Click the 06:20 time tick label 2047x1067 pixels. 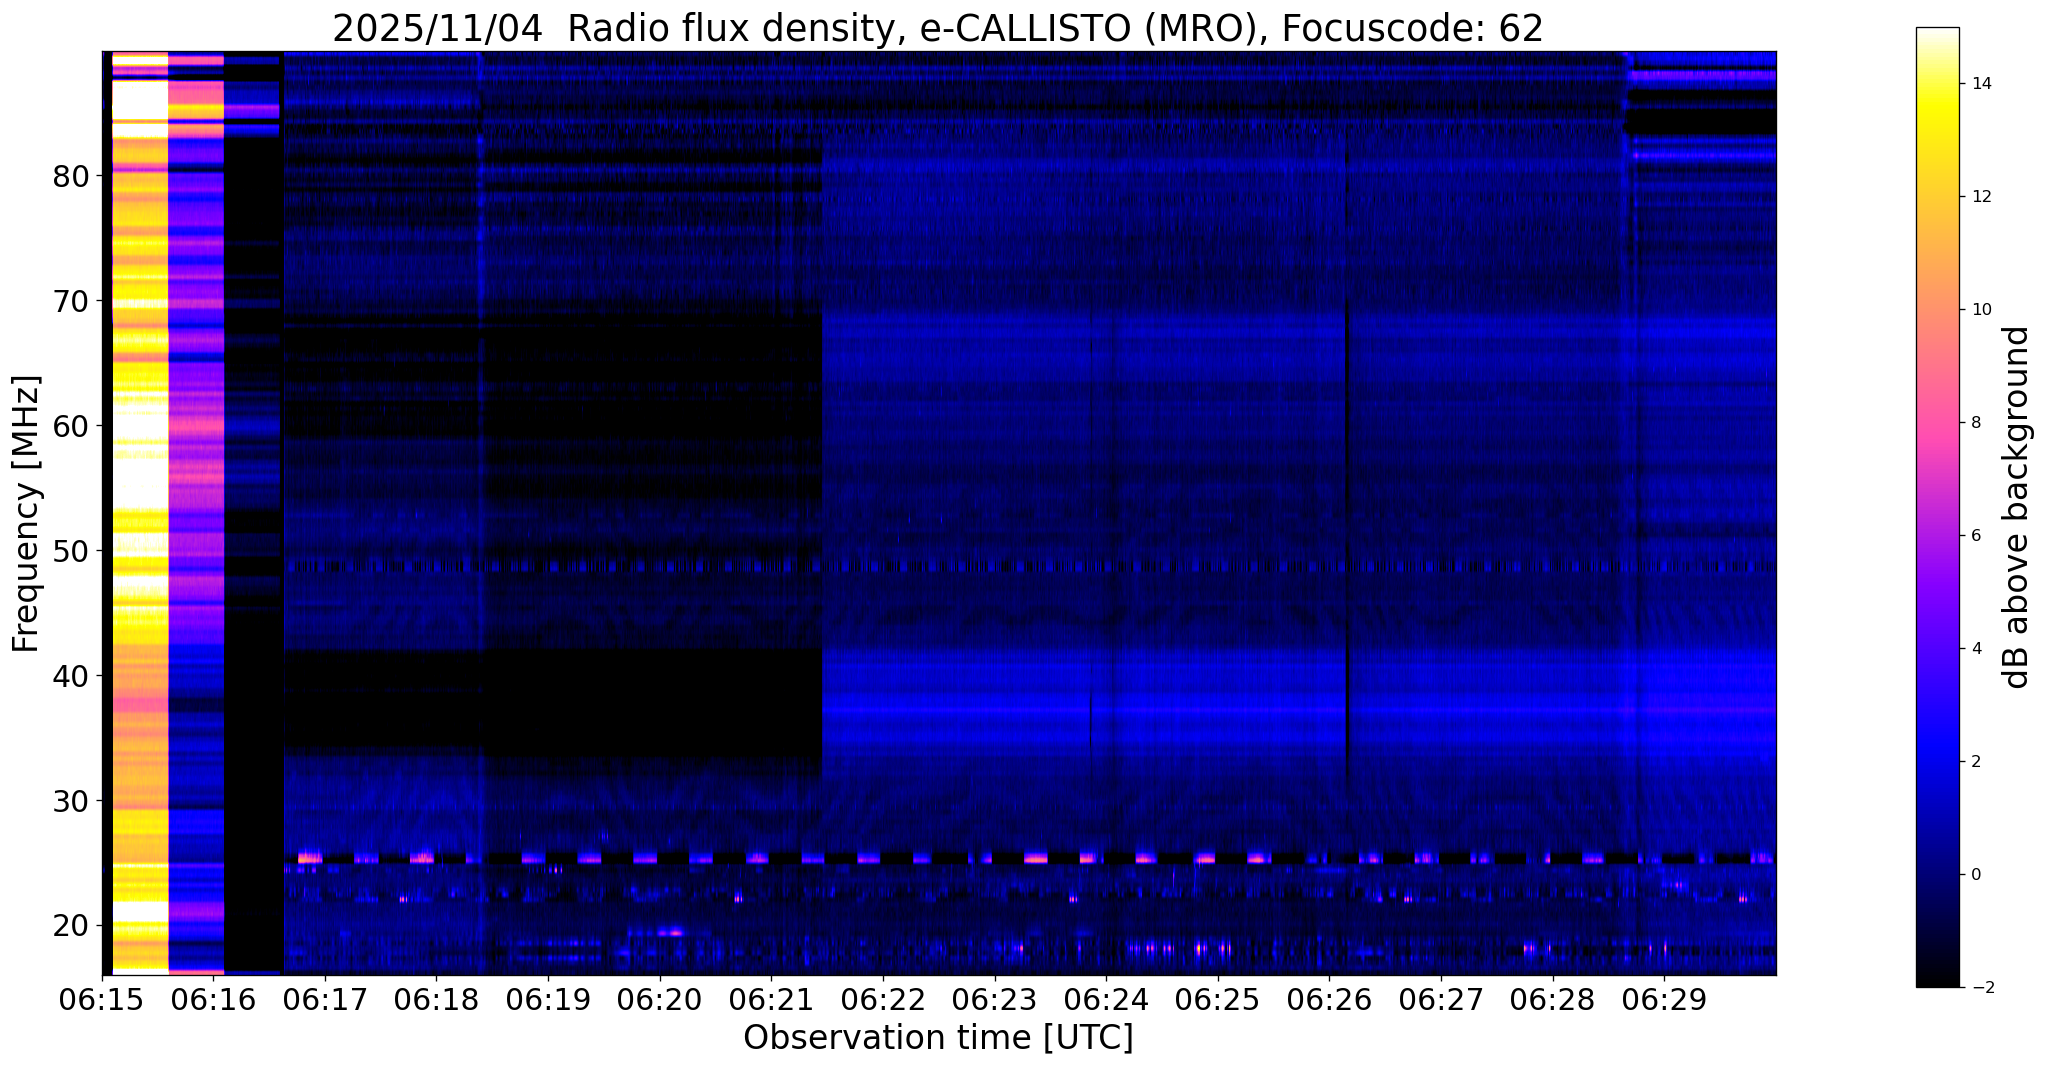pyautogui.click(x=660, y=1000)
